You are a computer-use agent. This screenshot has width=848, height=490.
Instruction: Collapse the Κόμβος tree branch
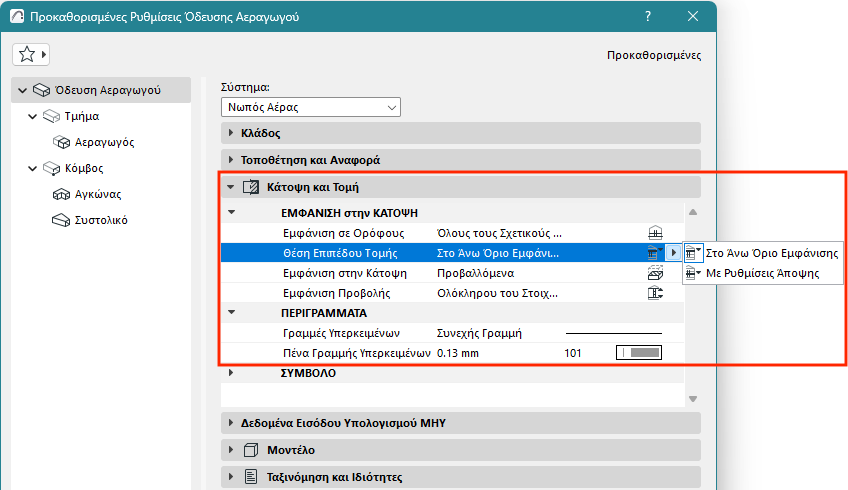point(32,168)
